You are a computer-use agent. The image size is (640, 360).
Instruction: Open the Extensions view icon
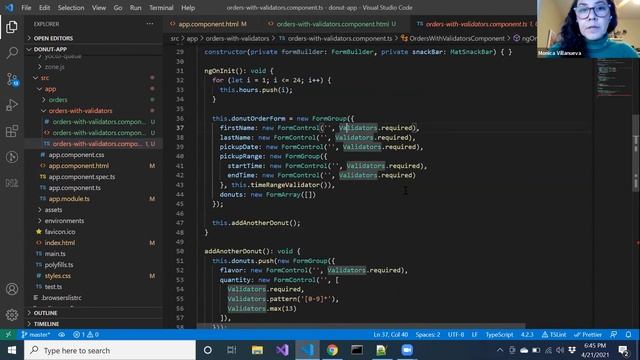coord(12,131)
